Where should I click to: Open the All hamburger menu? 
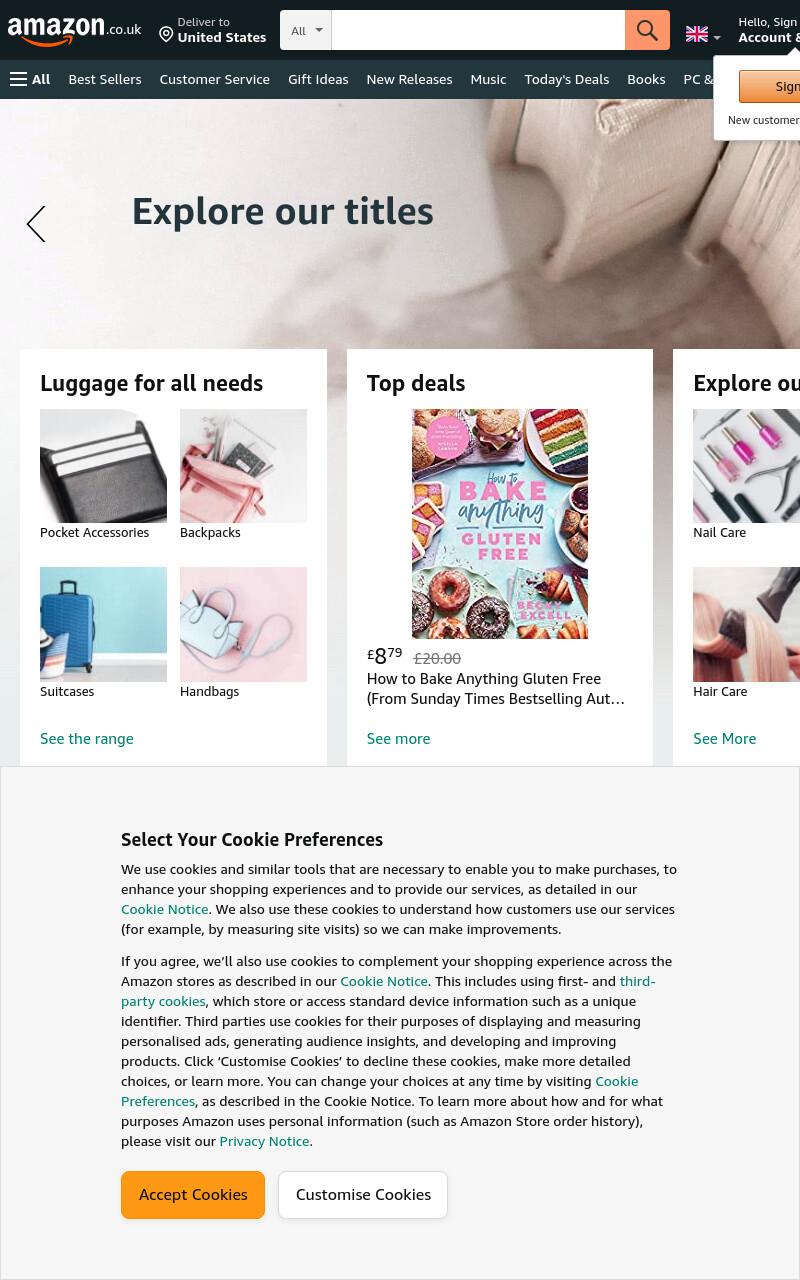tap(30, 79)
